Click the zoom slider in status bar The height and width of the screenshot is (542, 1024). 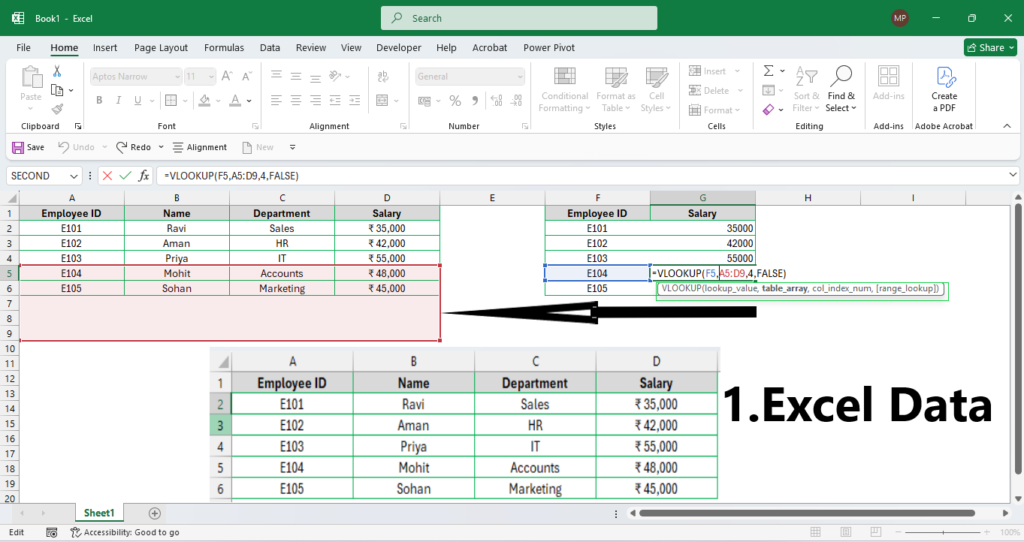click(942, 532)
